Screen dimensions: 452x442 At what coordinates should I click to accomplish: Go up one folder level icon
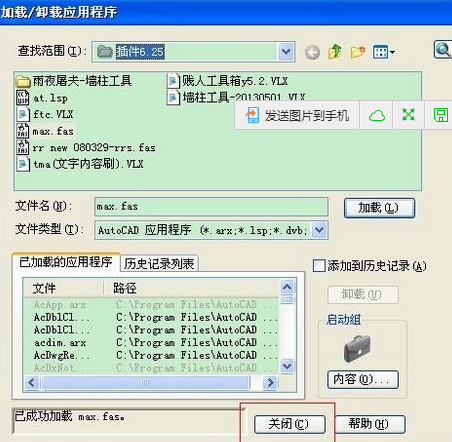tap(335, 52)
